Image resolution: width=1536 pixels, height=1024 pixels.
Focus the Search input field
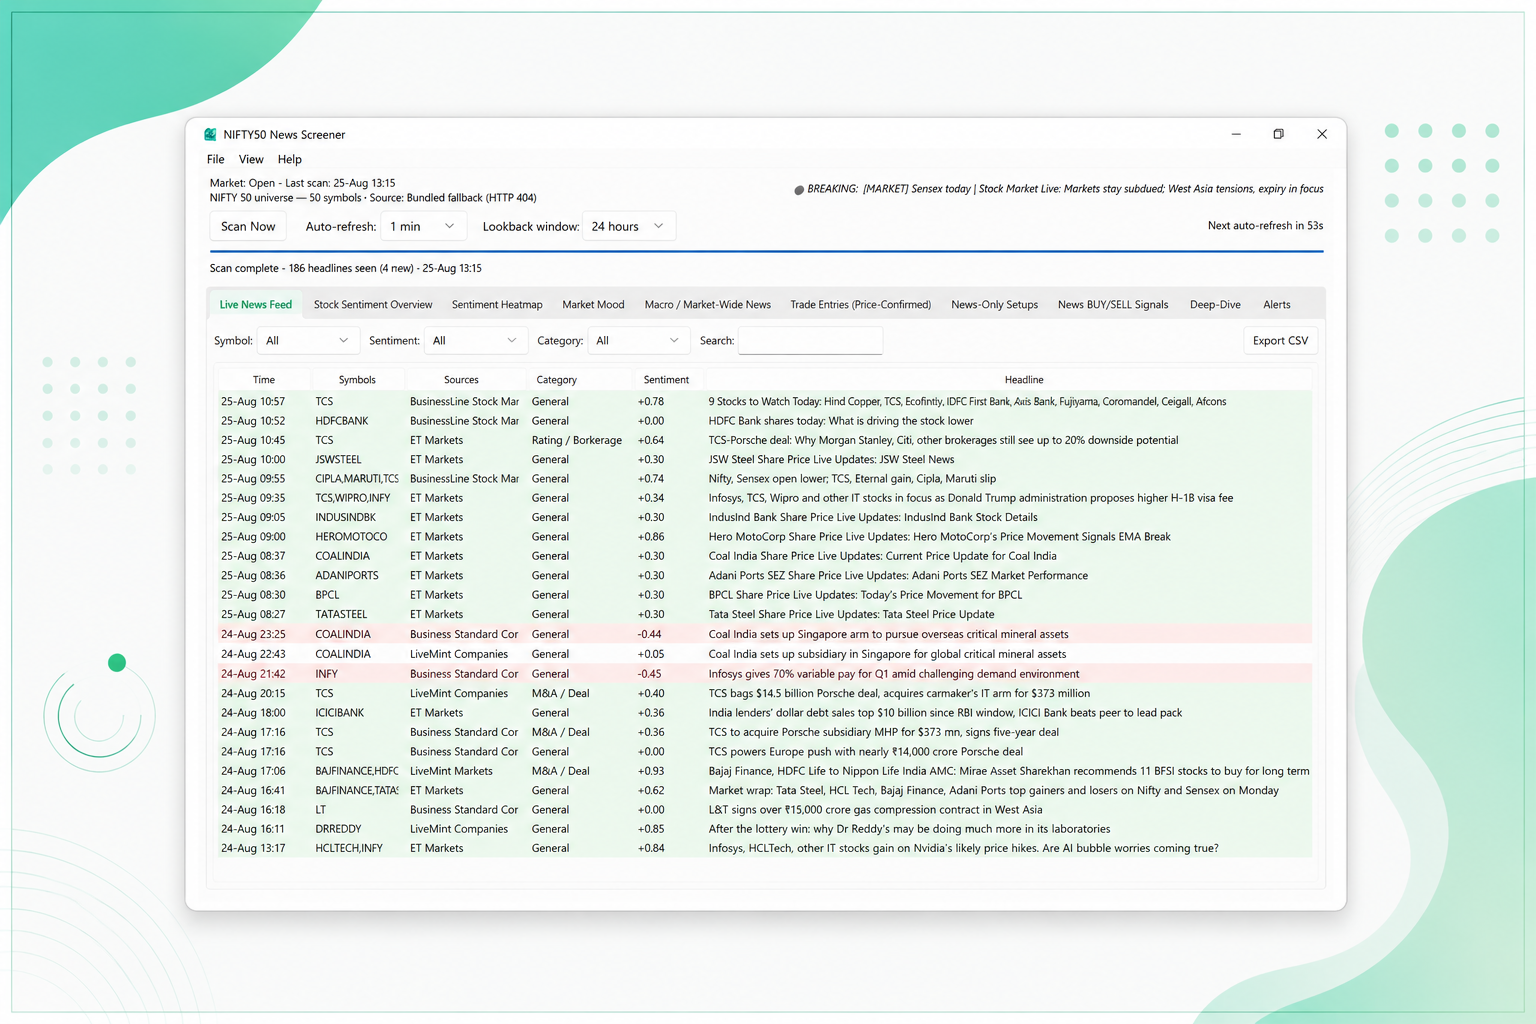click(810, 341)
